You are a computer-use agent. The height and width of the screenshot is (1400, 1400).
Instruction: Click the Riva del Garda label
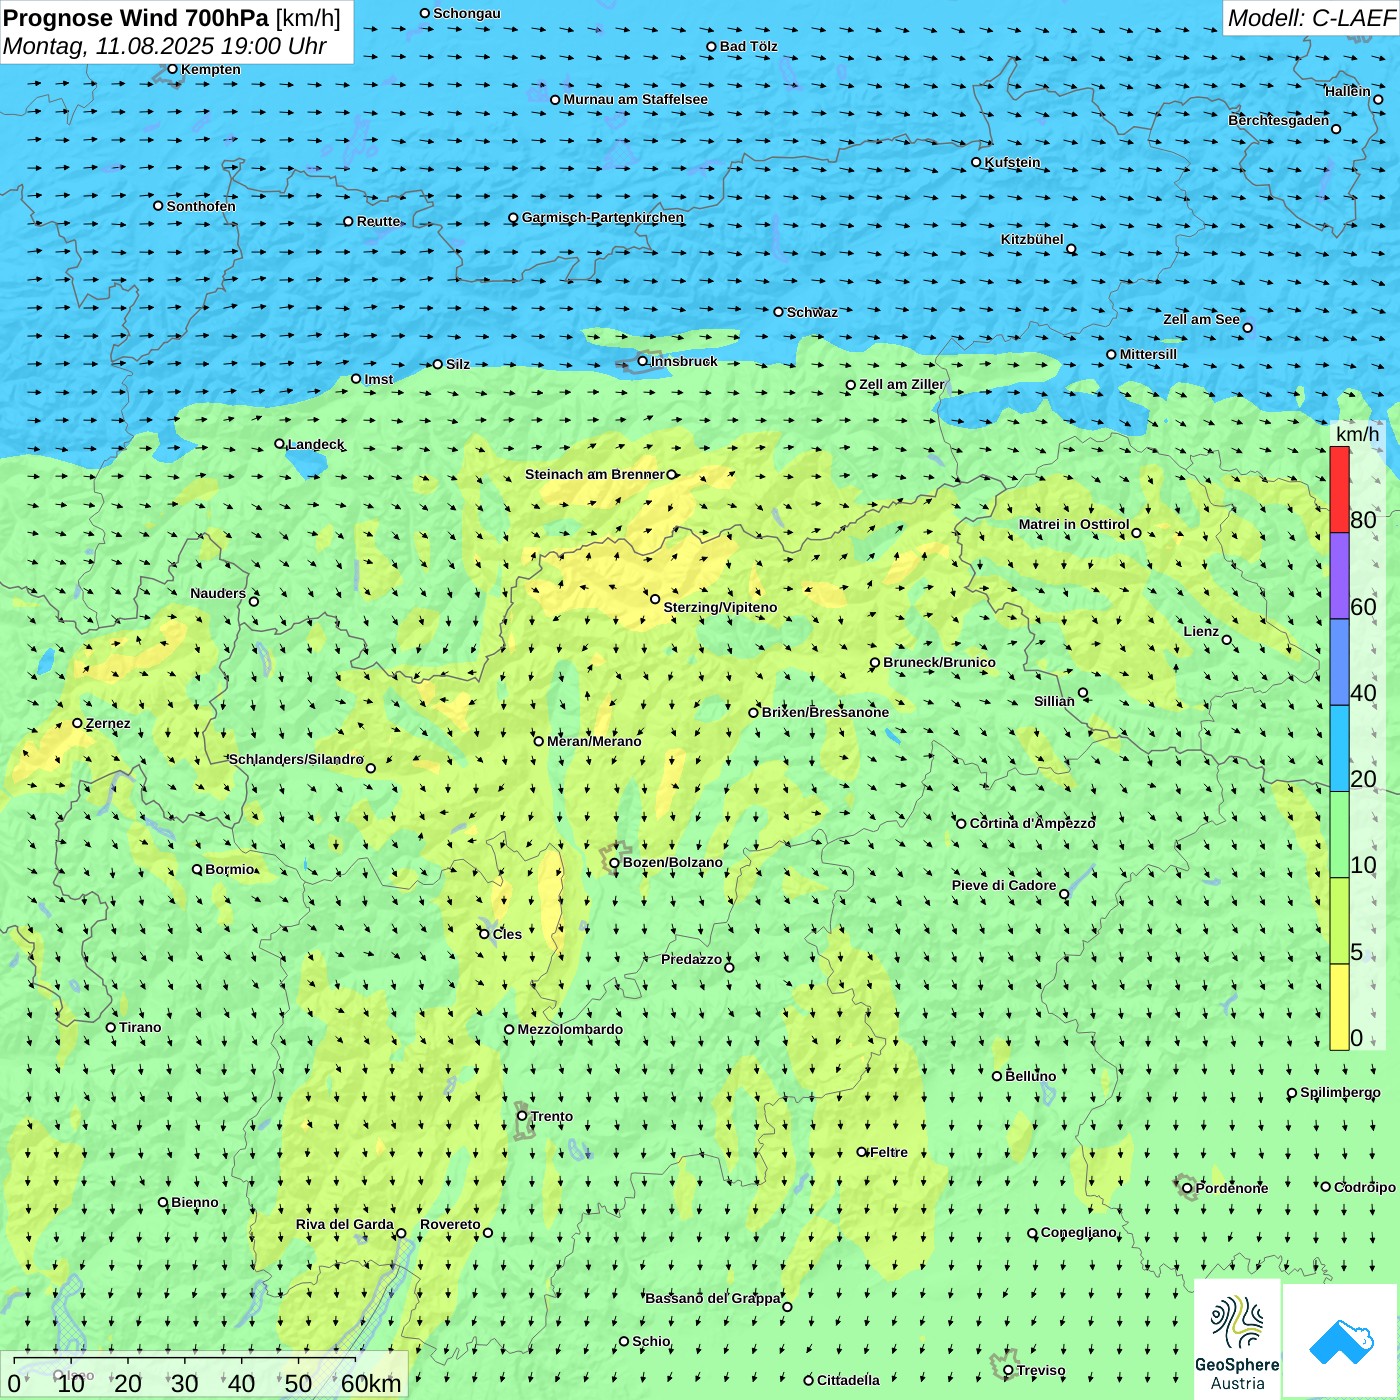coord(345,1224)
